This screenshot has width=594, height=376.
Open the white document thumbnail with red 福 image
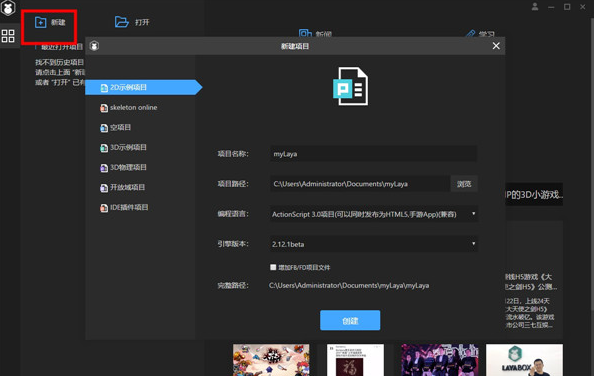355,360
